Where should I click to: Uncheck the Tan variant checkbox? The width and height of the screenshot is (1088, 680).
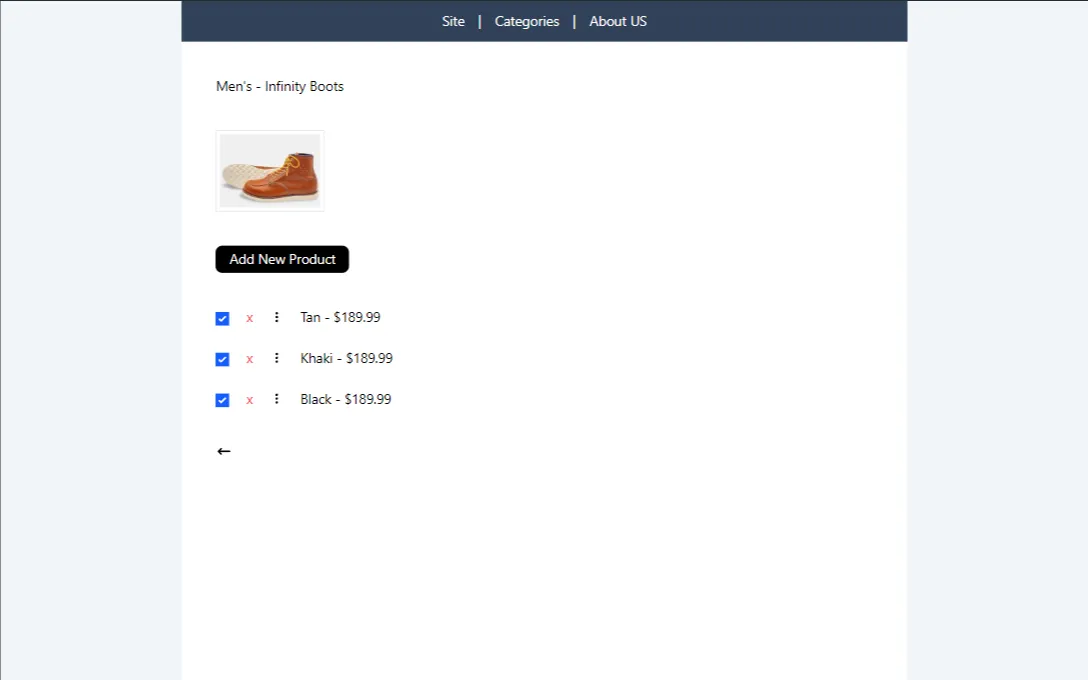[222, 318]
